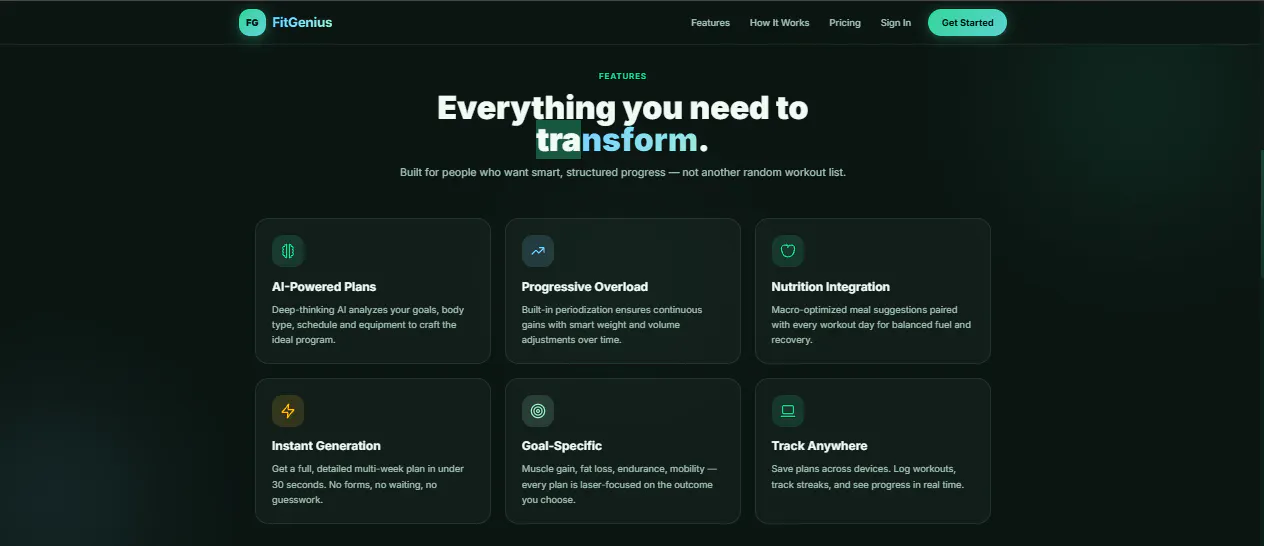The width and height of the screenshot is (1264, 546).
Task: Select the Goal-Specific card title
Action: pyautogui.click(x=562, y=446)
